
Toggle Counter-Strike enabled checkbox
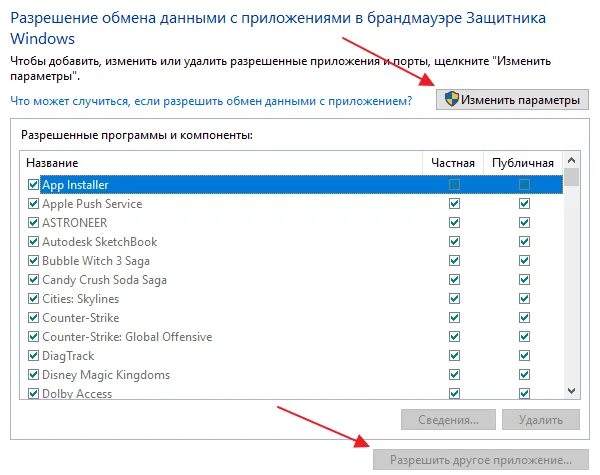coord(33,318)
